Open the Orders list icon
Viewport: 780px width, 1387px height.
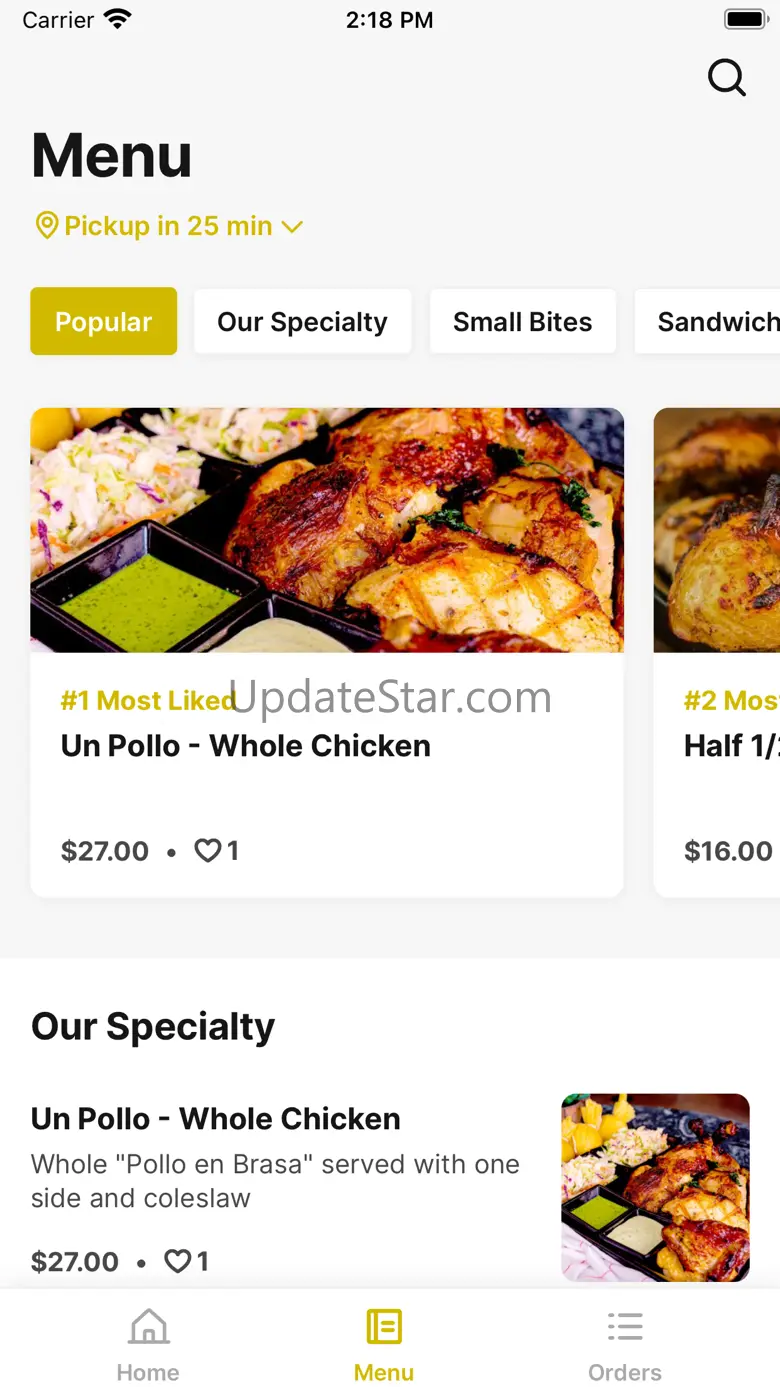pos(625,1328)
